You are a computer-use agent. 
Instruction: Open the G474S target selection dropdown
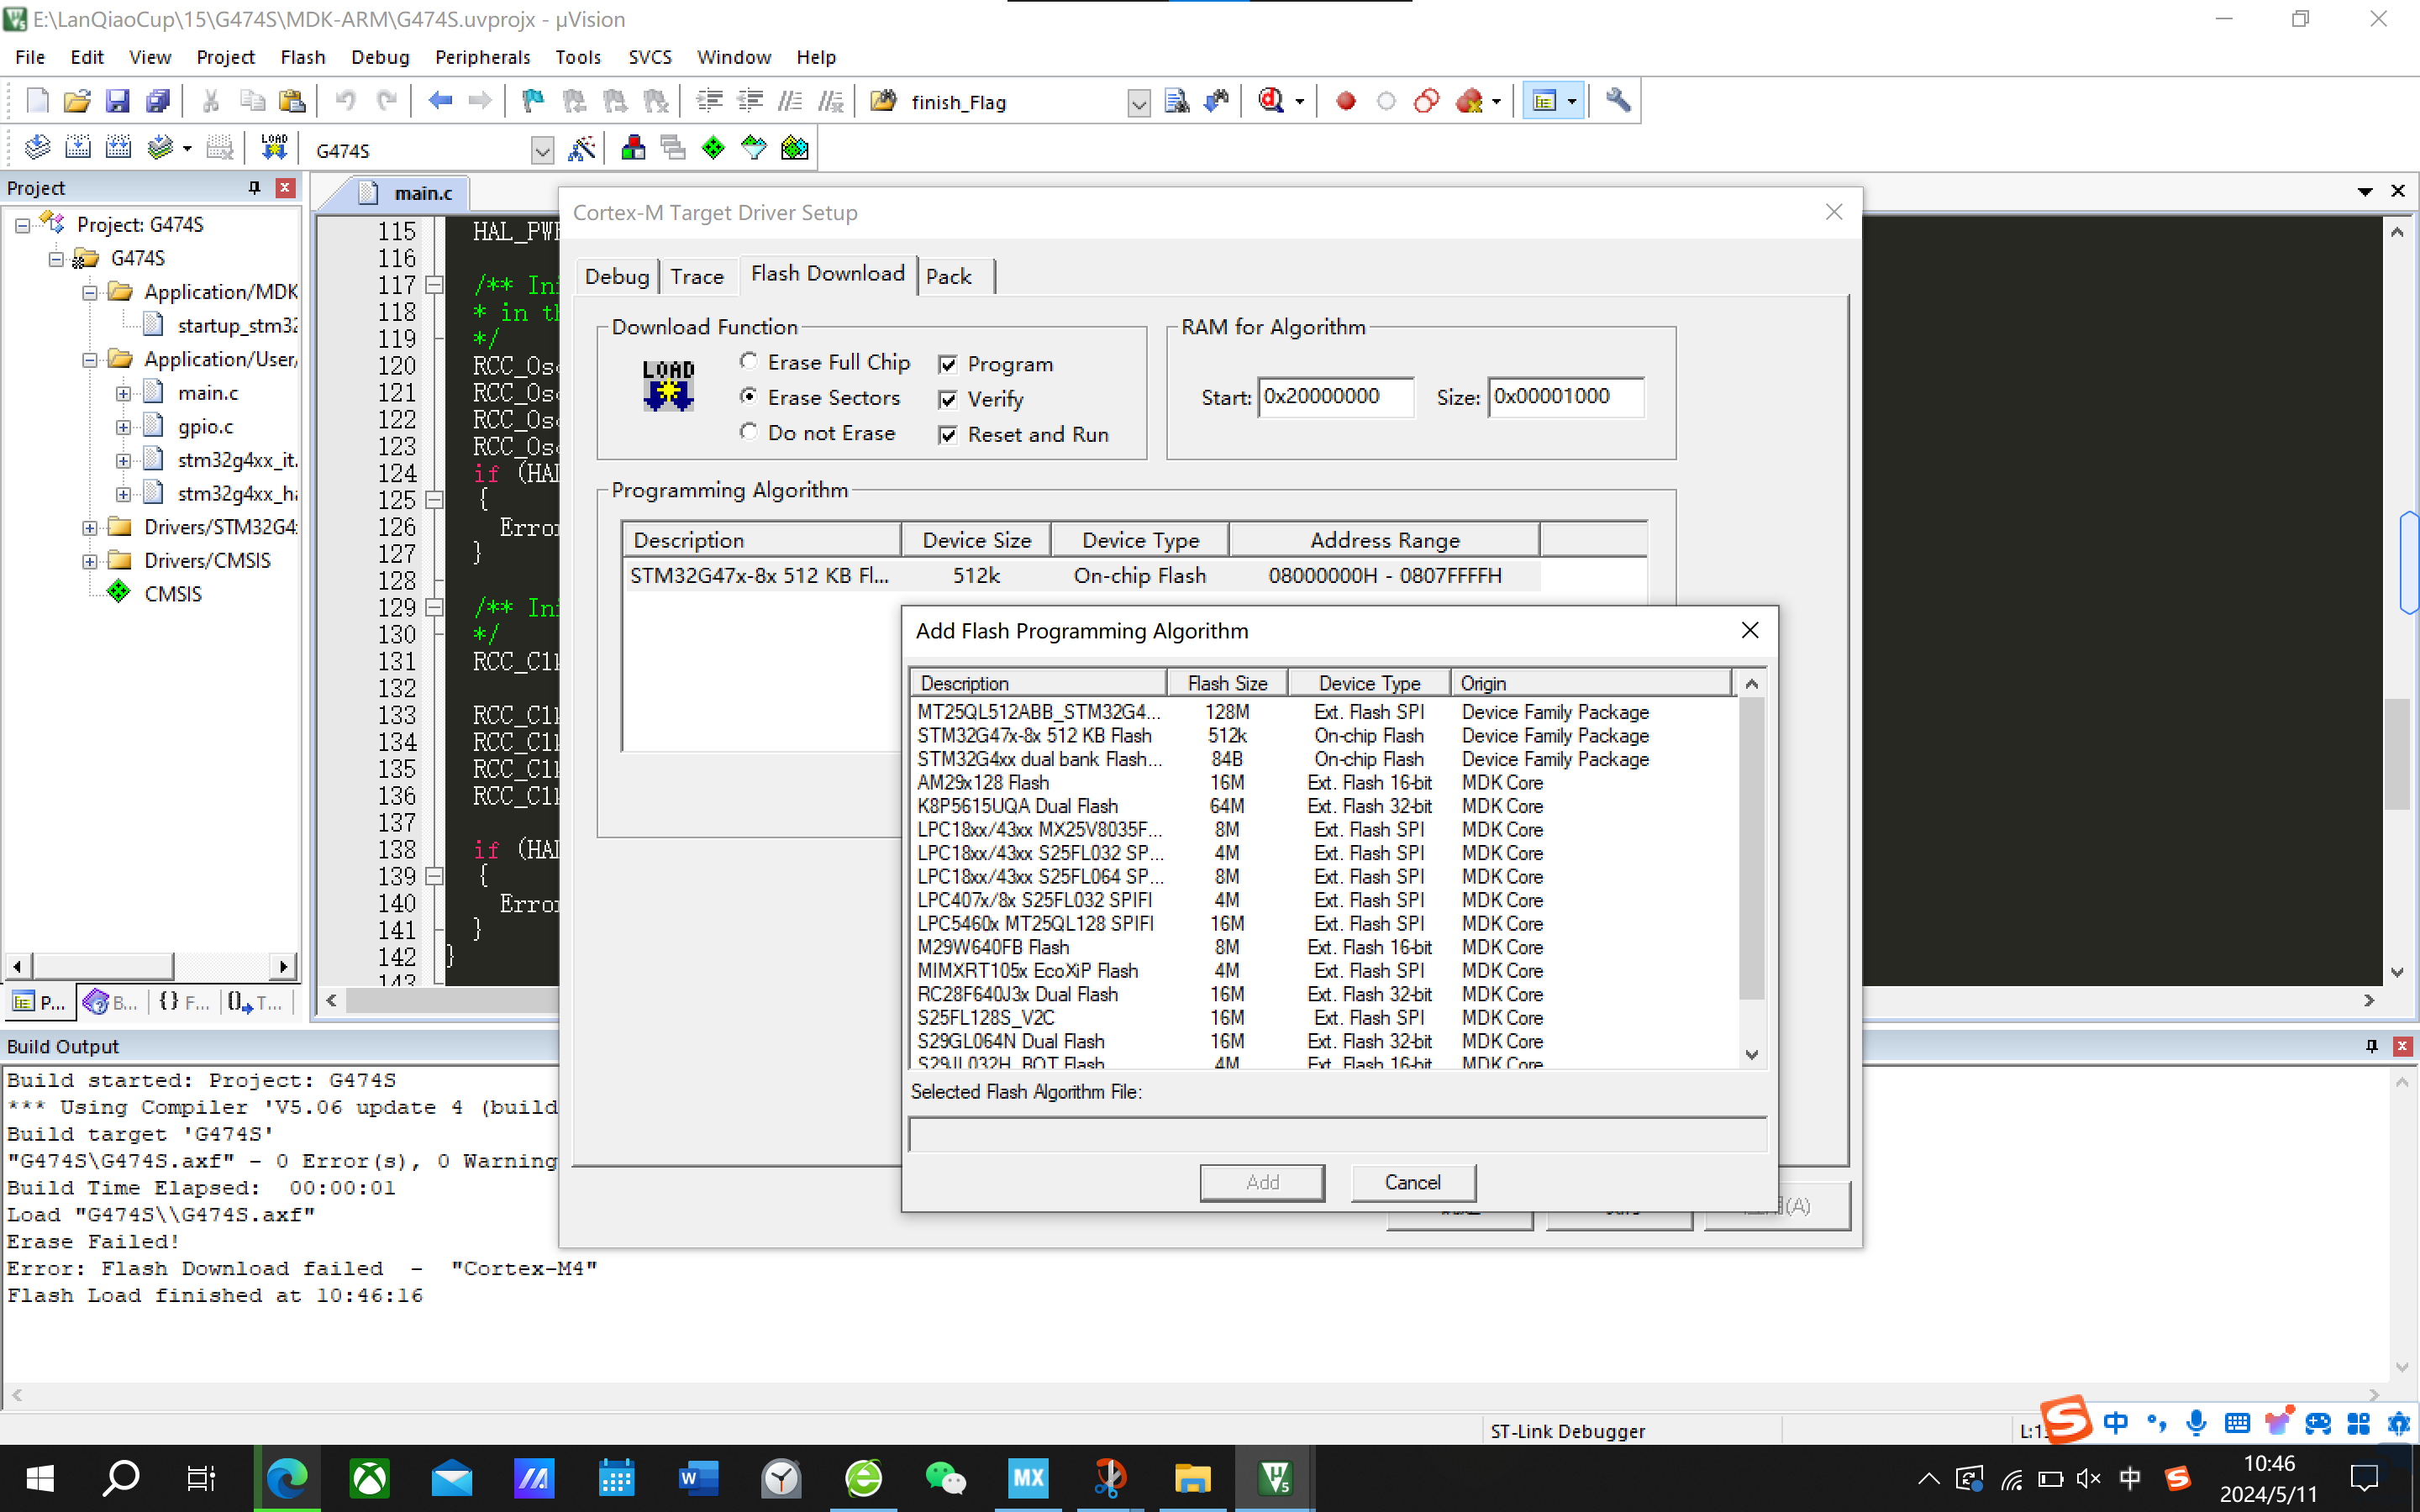click(541, 151)
